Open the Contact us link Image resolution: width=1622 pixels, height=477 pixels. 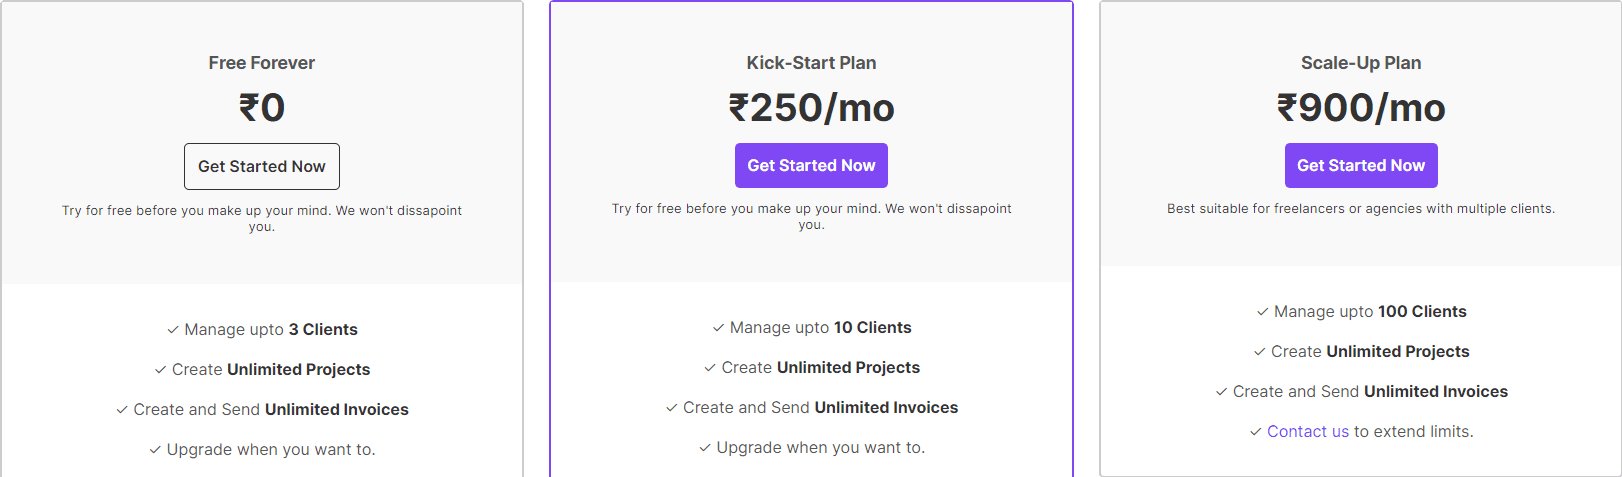point(1307,432)
